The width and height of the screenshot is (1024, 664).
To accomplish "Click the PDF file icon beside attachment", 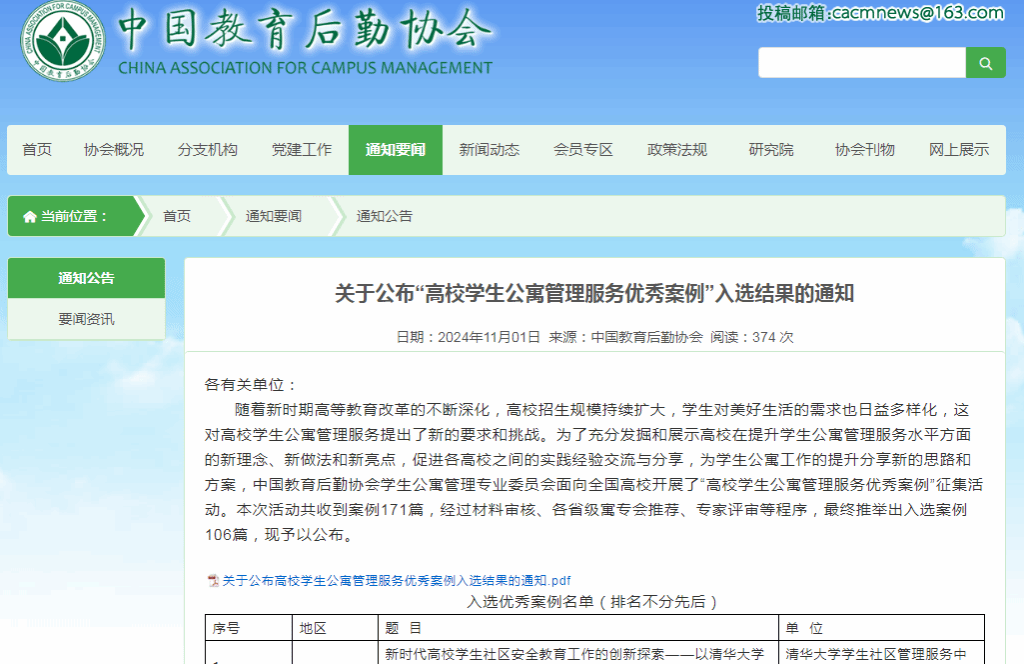I will [x=212, y=581].
